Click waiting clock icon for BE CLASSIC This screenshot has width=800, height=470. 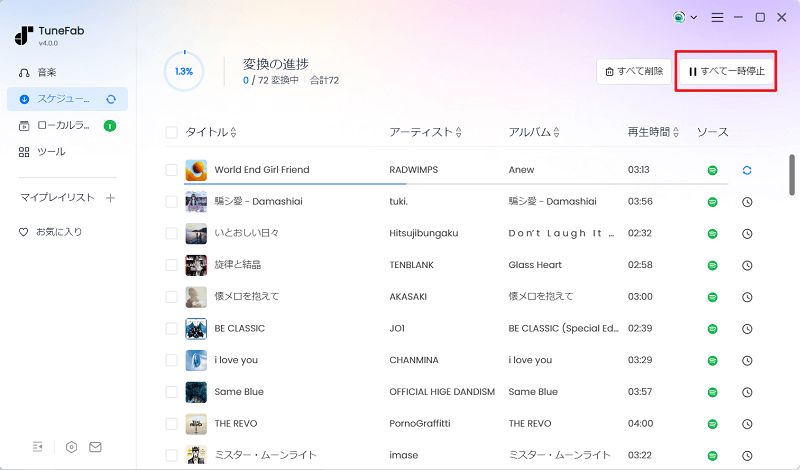coord(747,329)
